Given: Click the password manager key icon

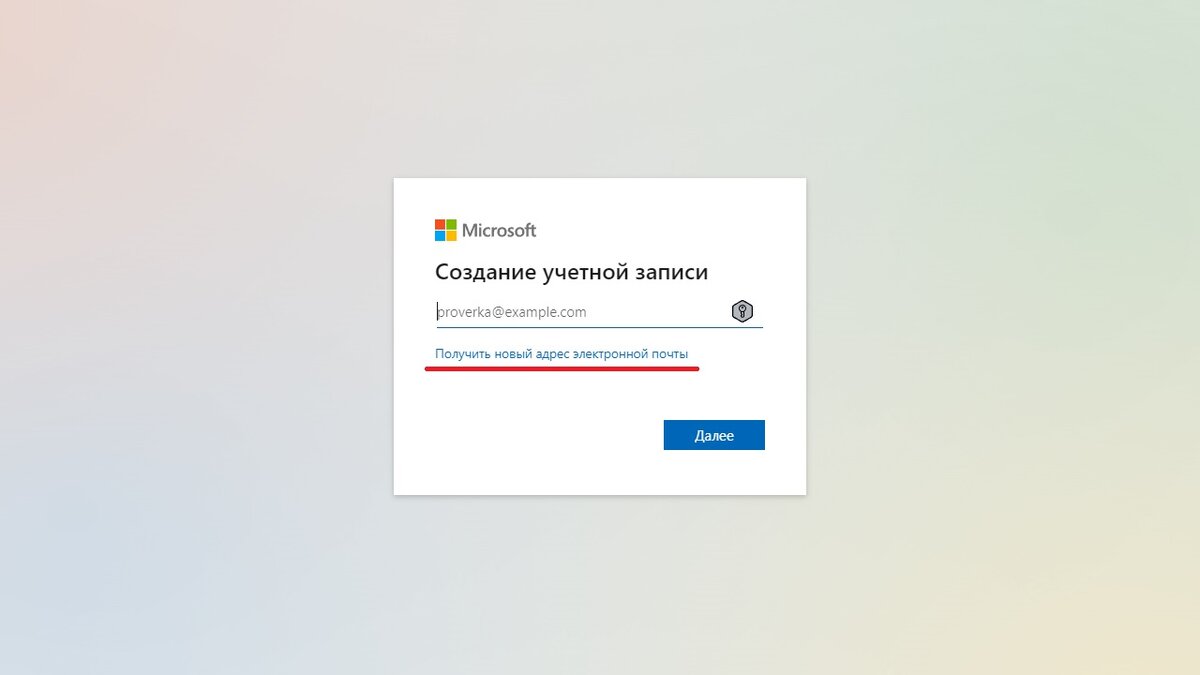Looking at the screenshot, I should click(741, 311).
